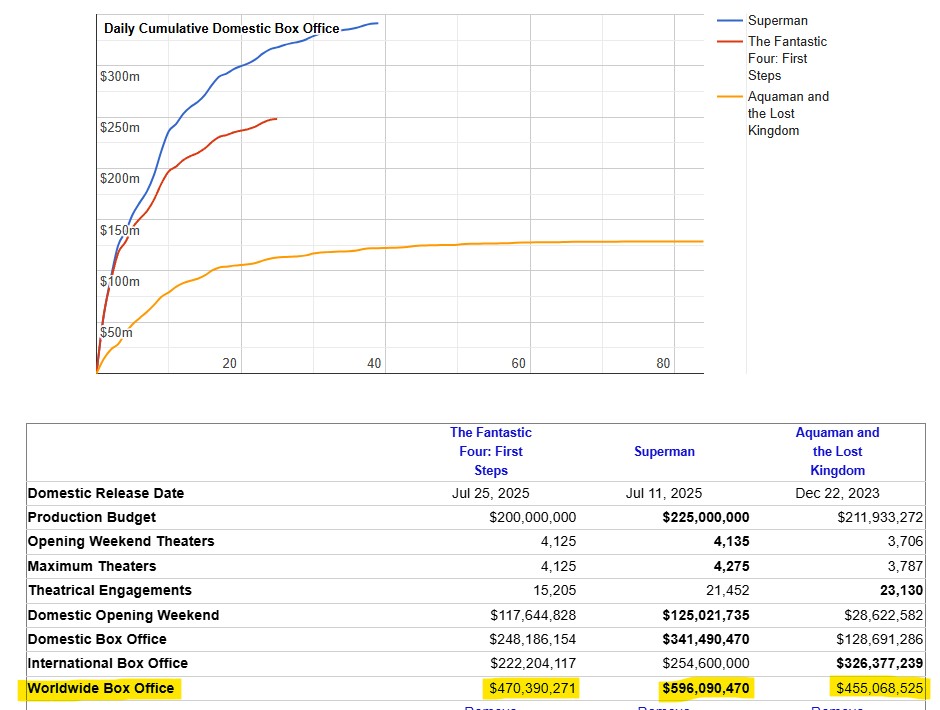Click the Daily Cumulative Domestic Box Office chart title
The width and height of the screenshot is (940, 710).
click(222, 28)
